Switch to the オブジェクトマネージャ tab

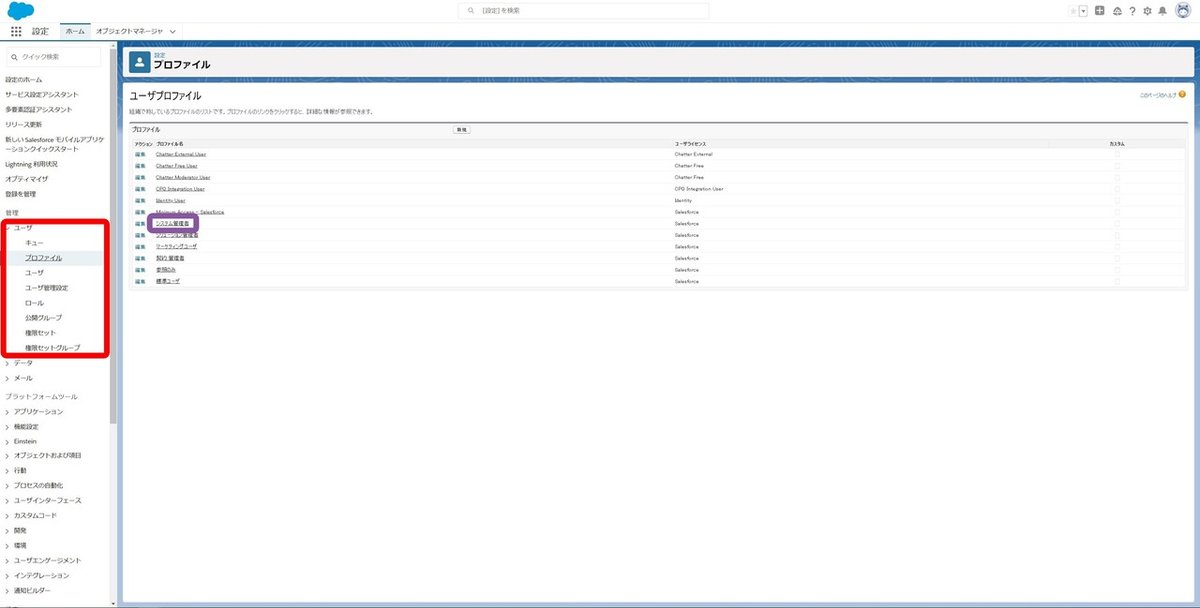click(129, 31)
